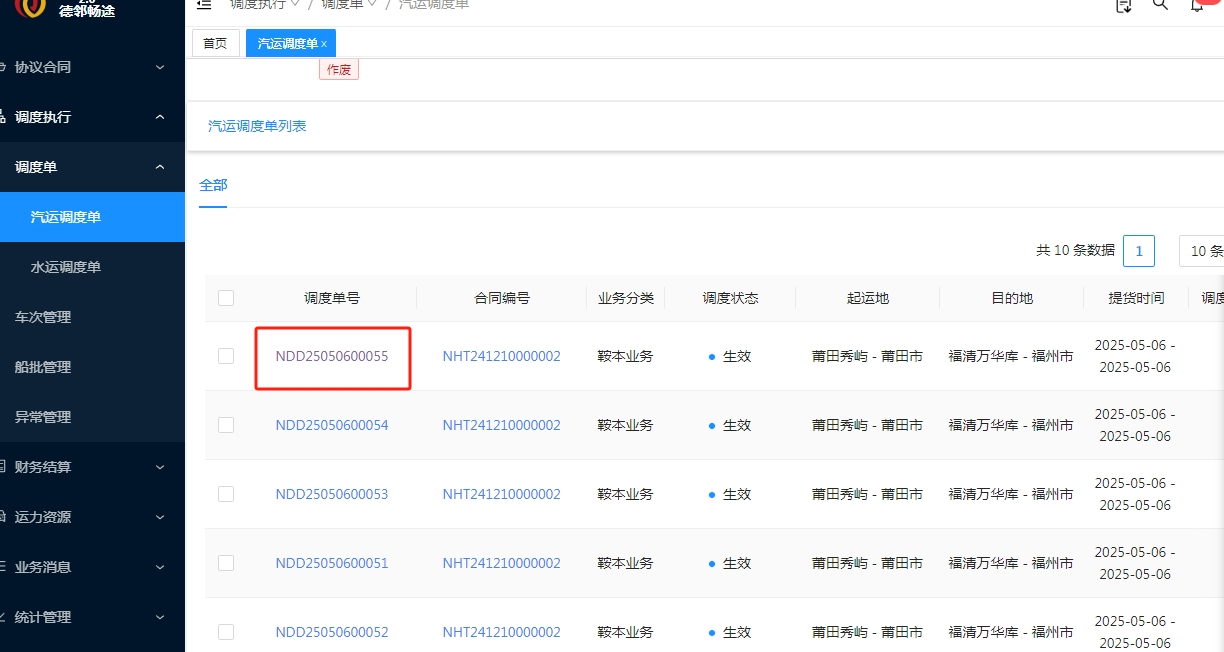Go to page 1 in pagination

(1139, 251)
